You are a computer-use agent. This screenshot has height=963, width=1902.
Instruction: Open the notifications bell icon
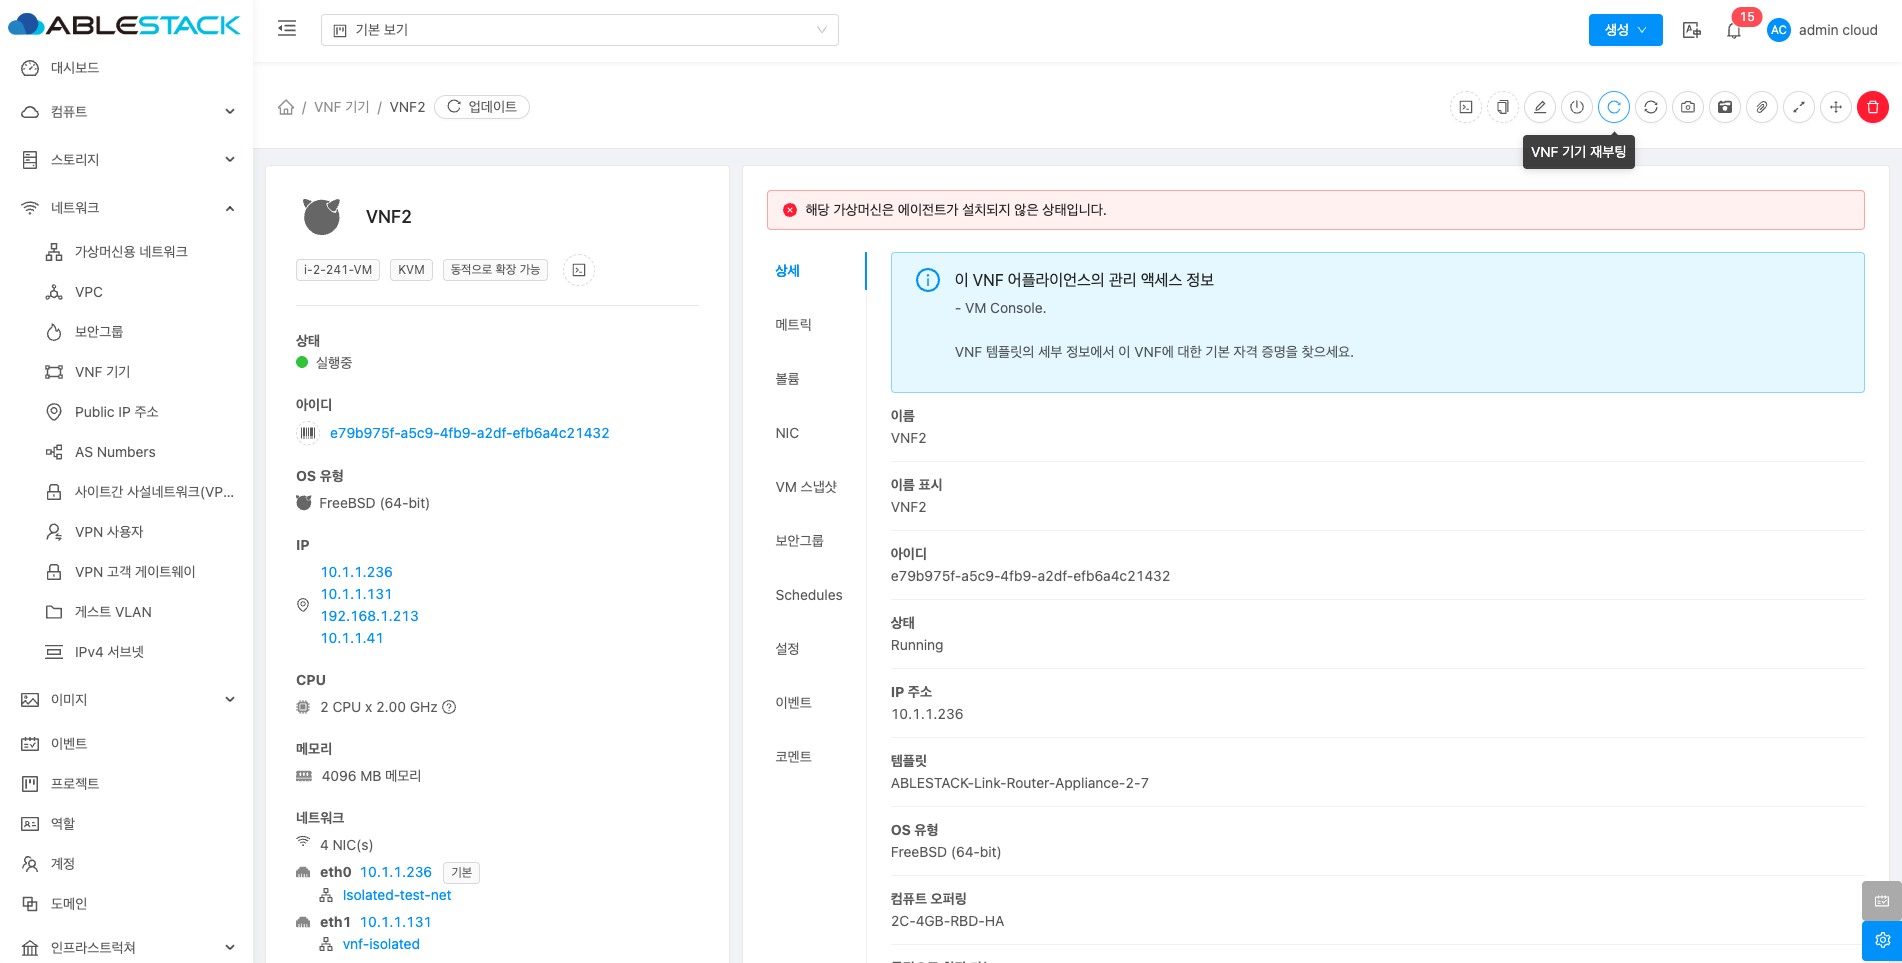(x=1733, y=31)
